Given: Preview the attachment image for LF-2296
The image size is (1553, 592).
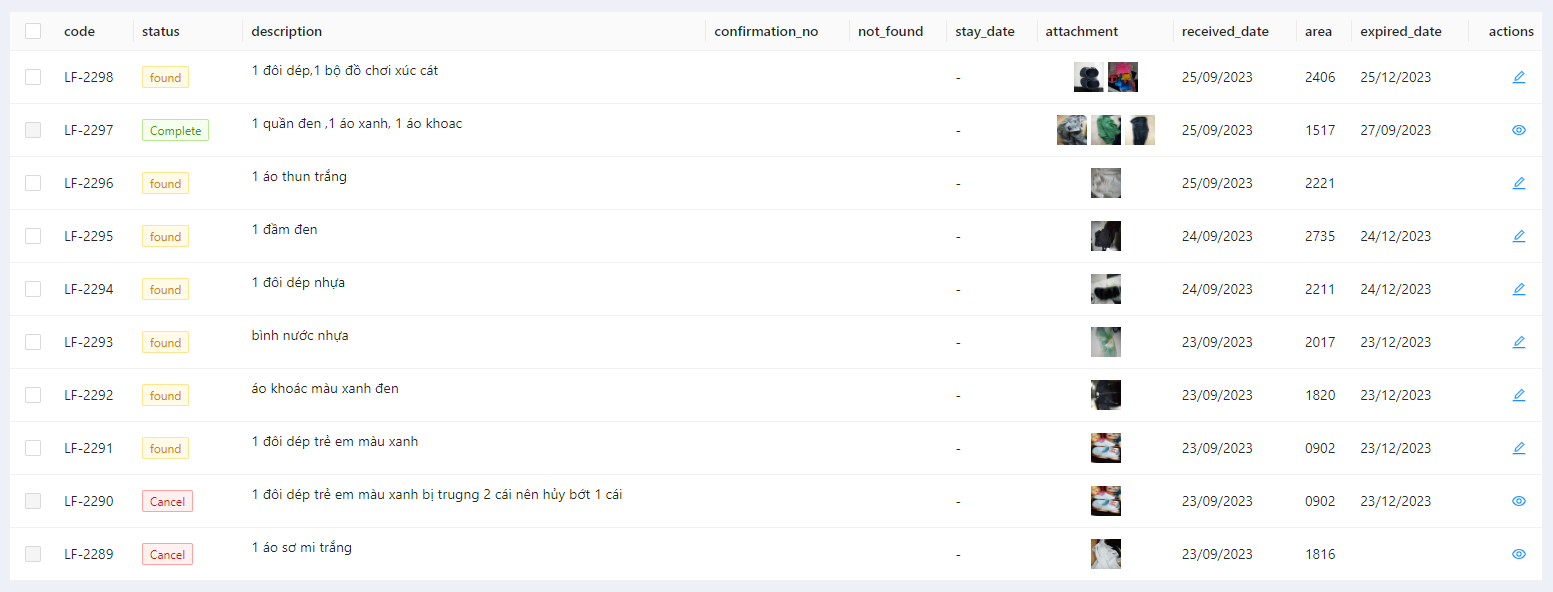Looking at the screenshot, I should pos(1106,183).
